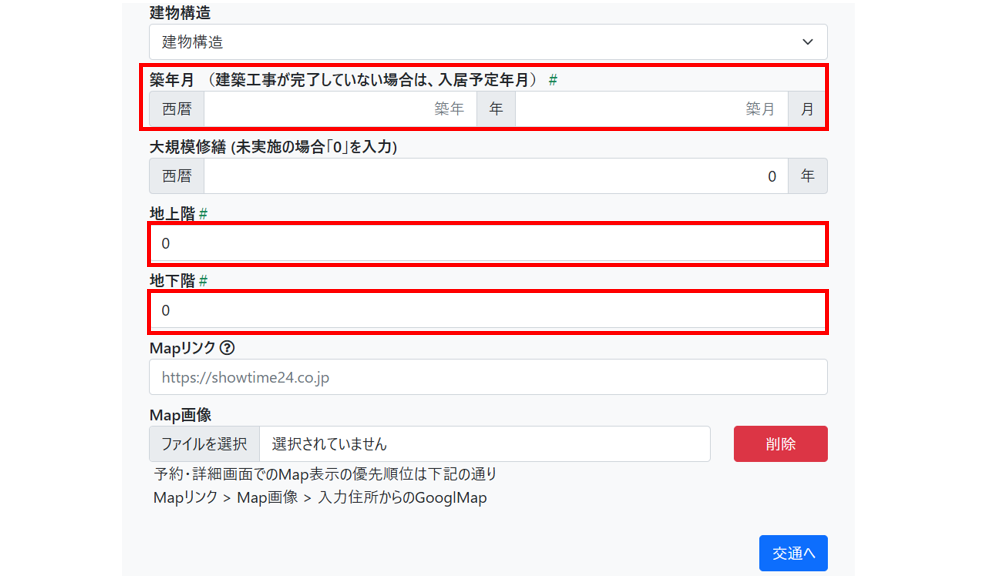This screenshot has height=576, width=989.
Task: Click the chevron arrow in 建物構造 dropdown
Action: pos(807,42)
